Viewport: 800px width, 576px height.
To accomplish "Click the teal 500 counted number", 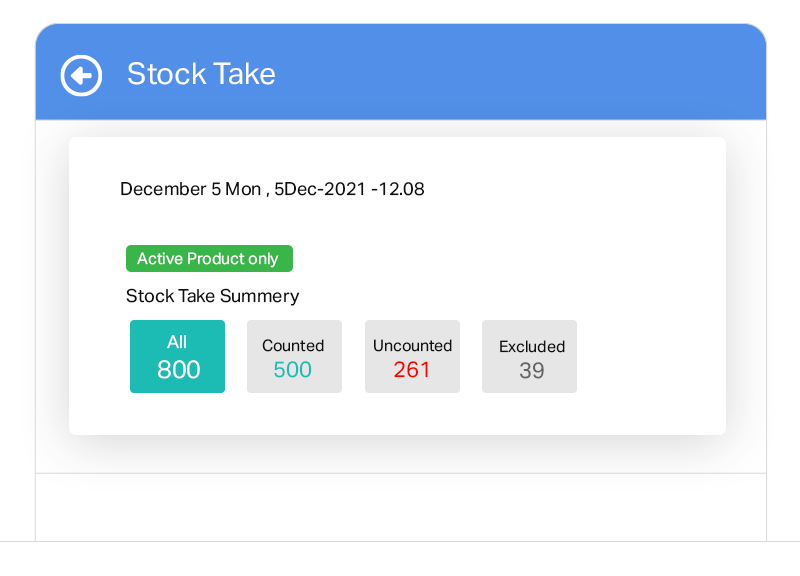I will [293, 370].
